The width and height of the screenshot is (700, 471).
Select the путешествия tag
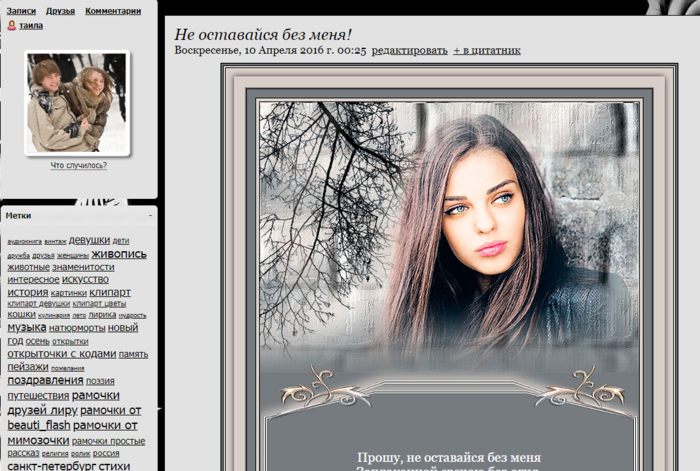click(x=38, y=396)
